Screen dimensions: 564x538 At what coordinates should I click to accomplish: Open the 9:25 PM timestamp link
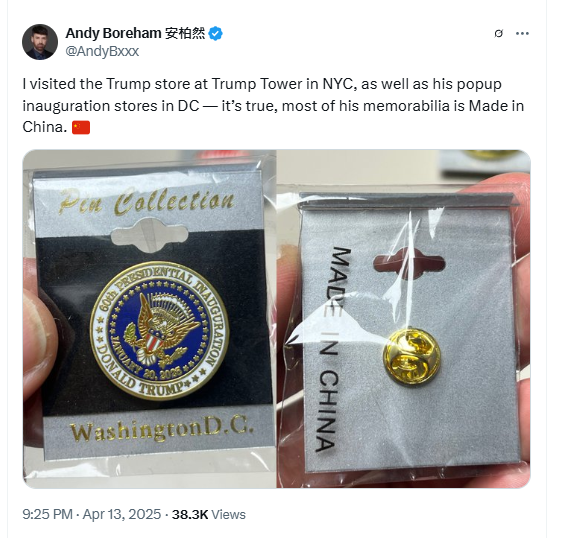click(47, 515)
